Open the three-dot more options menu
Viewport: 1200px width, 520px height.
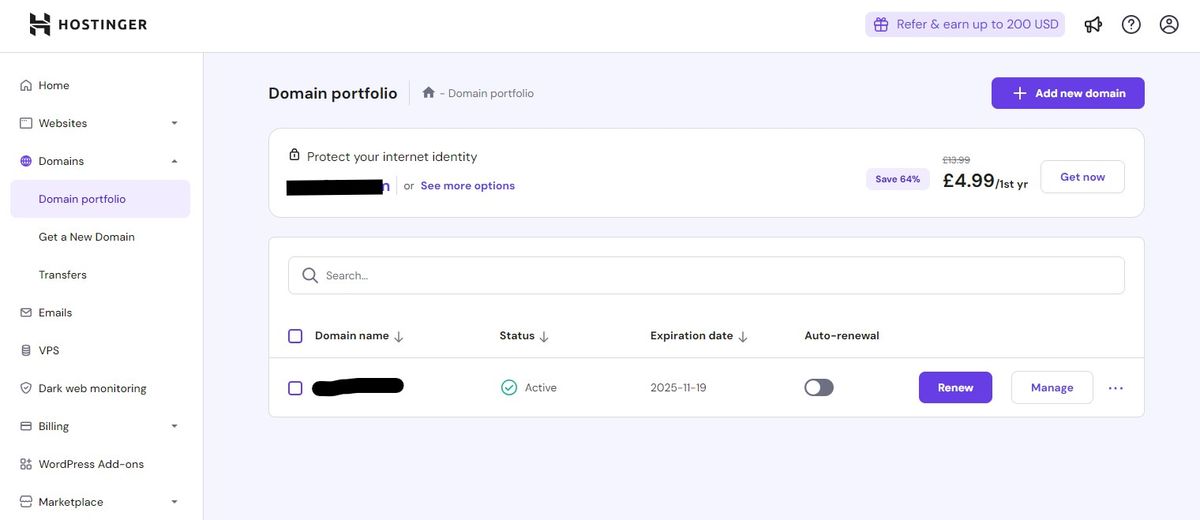point(1116,388)
